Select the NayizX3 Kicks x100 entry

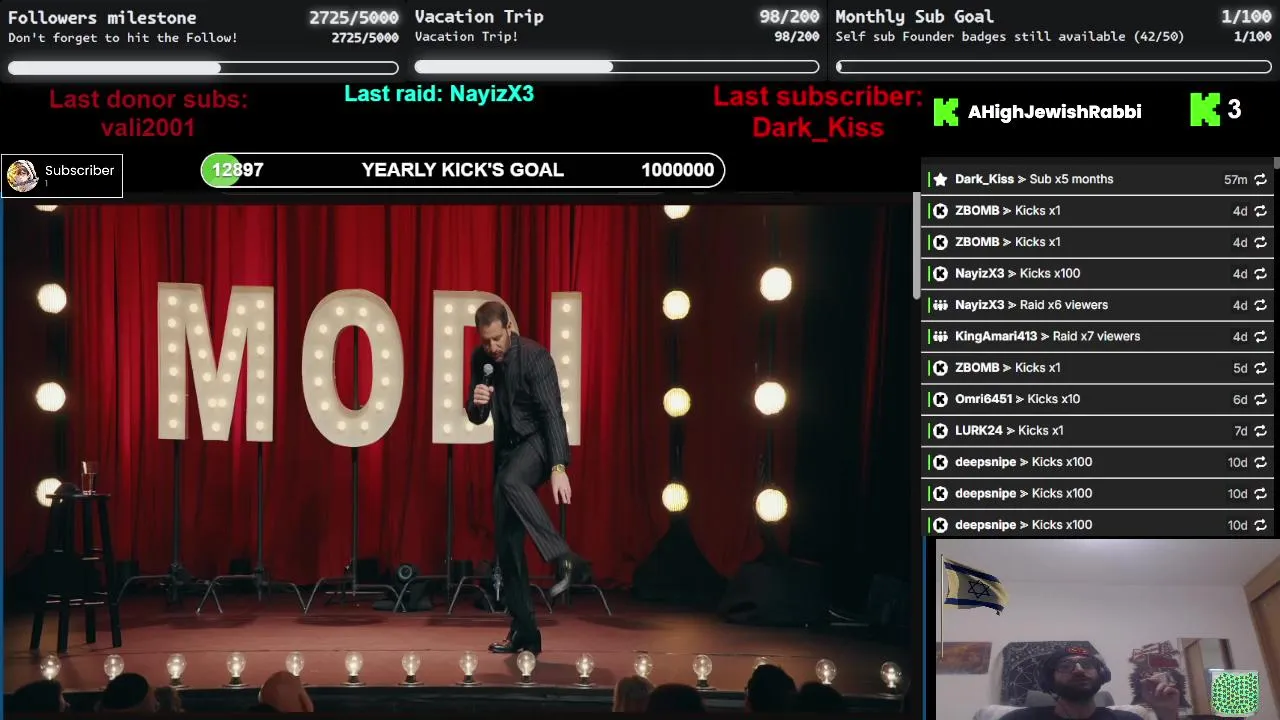pyautogui.click(x=1098, y=273)
